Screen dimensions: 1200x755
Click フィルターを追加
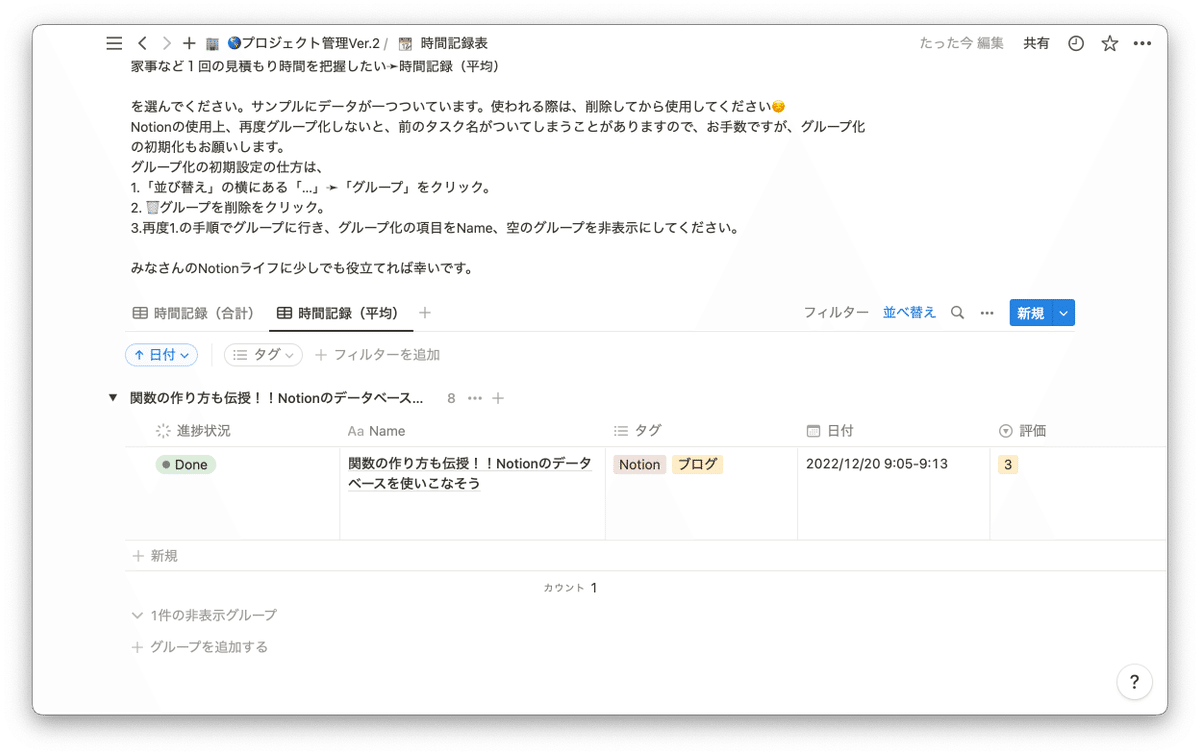[x=378, y=355]
